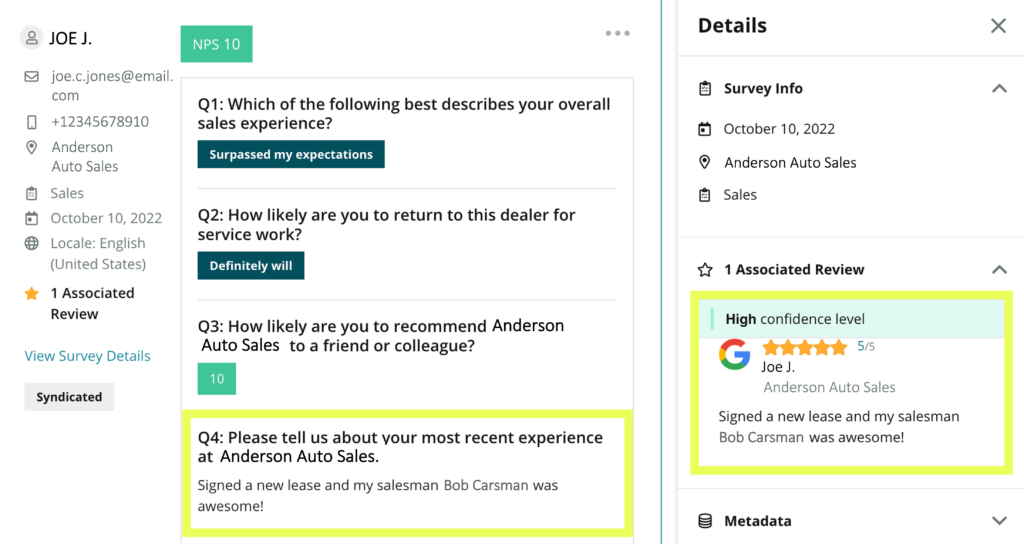Click the globe locale icon
Image resolution: width=1024 pixels, height=544 pixels.
click(x=32, y=243)
